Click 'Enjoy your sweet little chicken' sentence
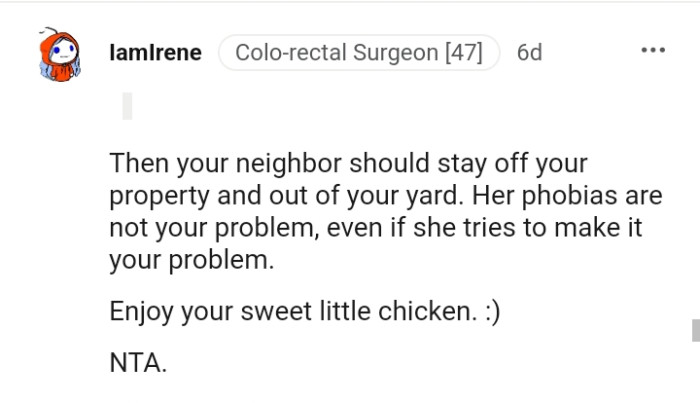 (289, 311)
